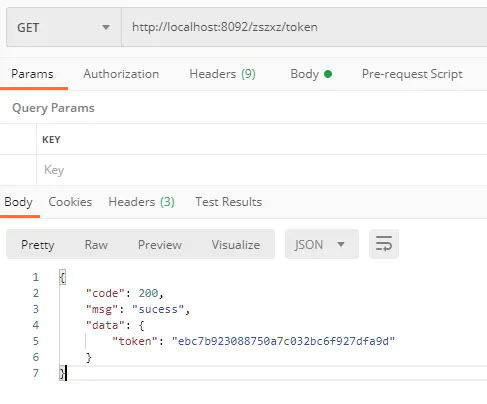The image size is (487, 404).
Task: Open the request Headers (9) tab
Action: point(222,74)
